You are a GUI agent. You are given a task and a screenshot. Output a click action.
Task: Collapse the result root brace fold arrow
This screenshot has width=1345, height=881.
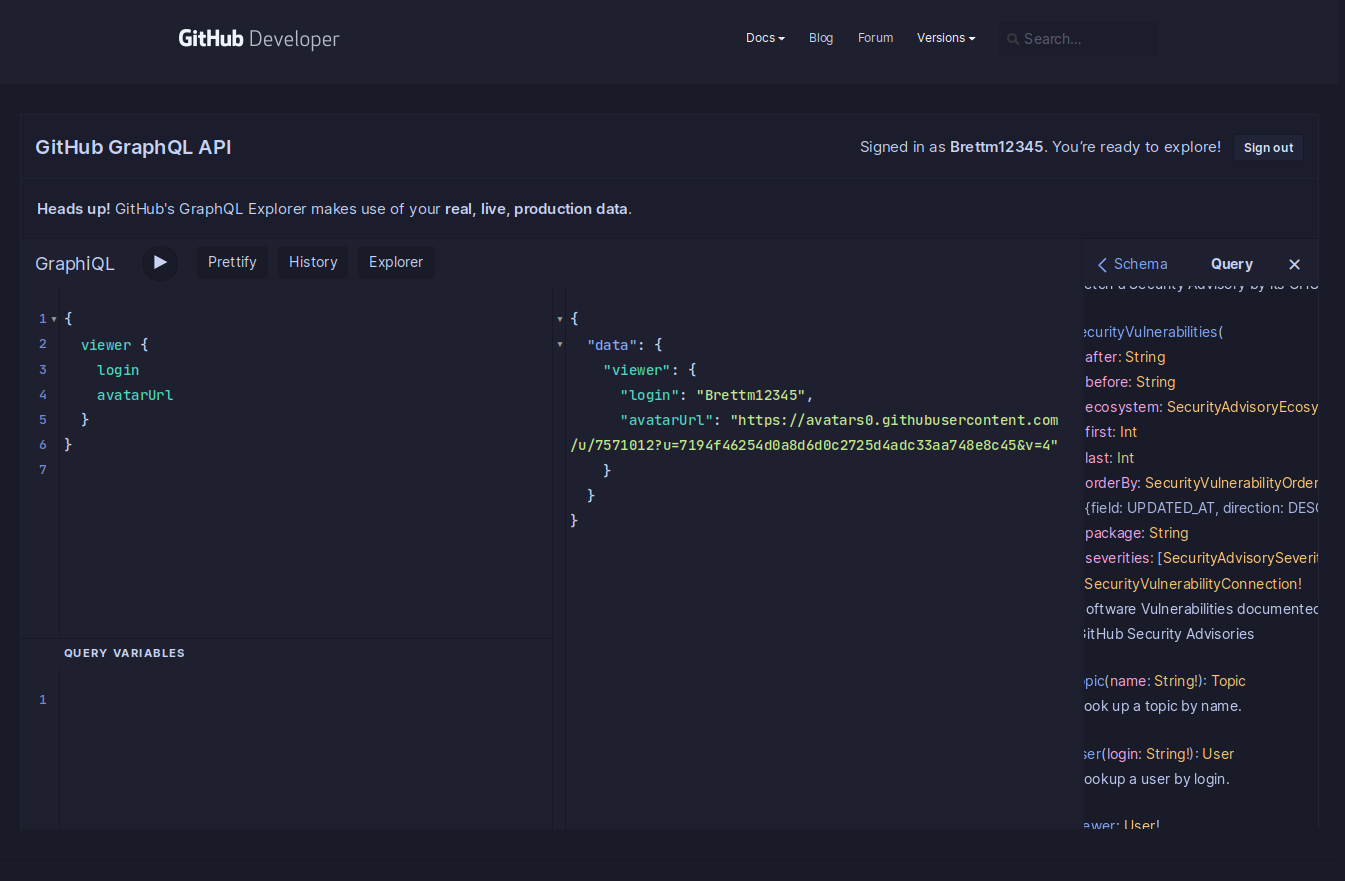coord(560,319)
